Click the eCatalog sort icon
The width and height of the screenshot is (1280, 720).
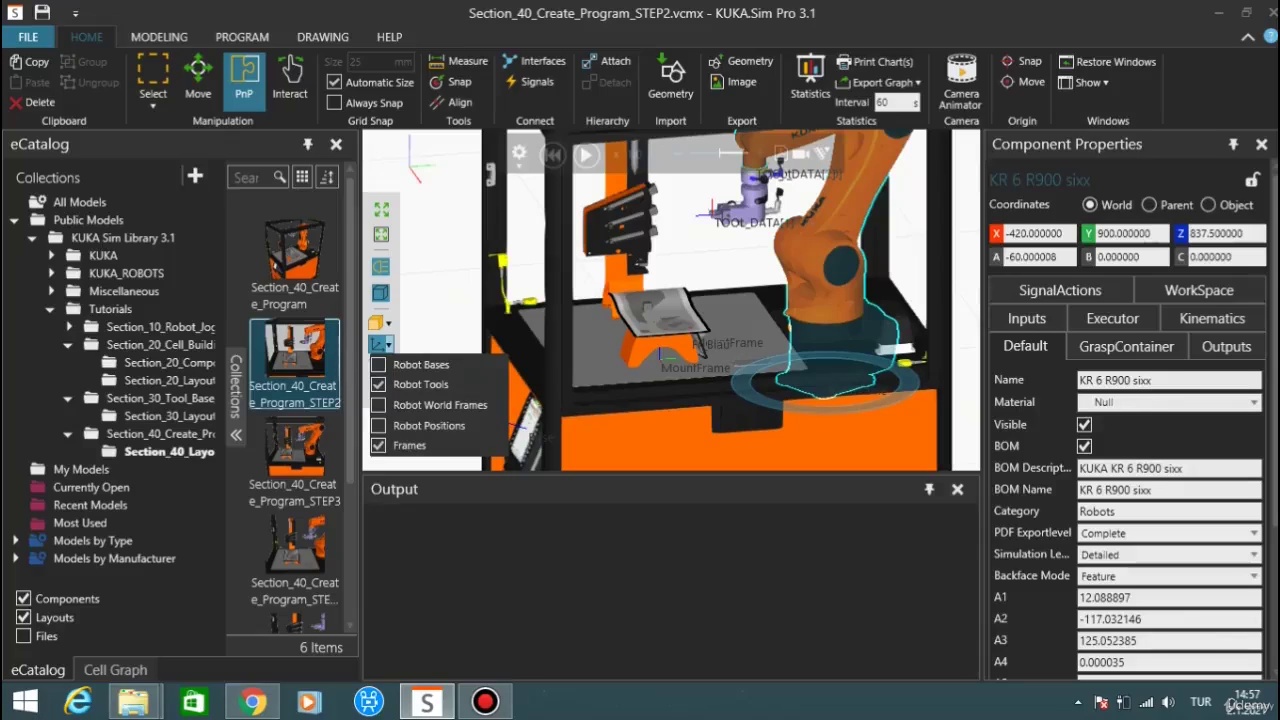(327, 177)
